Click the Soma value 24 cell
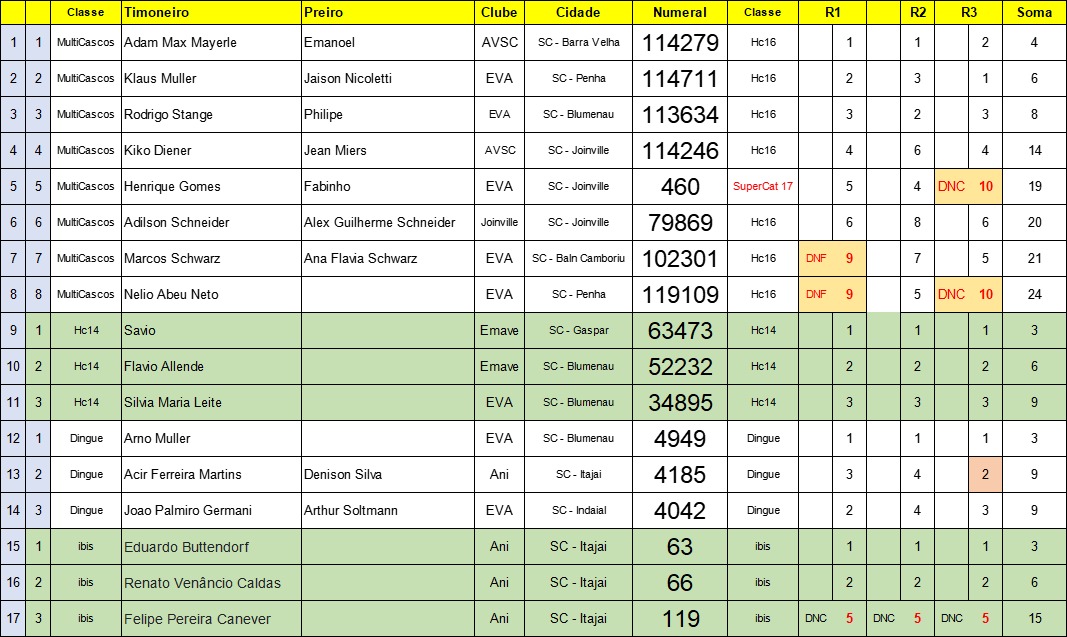1067x637 pixels. click(x=1034, y=295)
